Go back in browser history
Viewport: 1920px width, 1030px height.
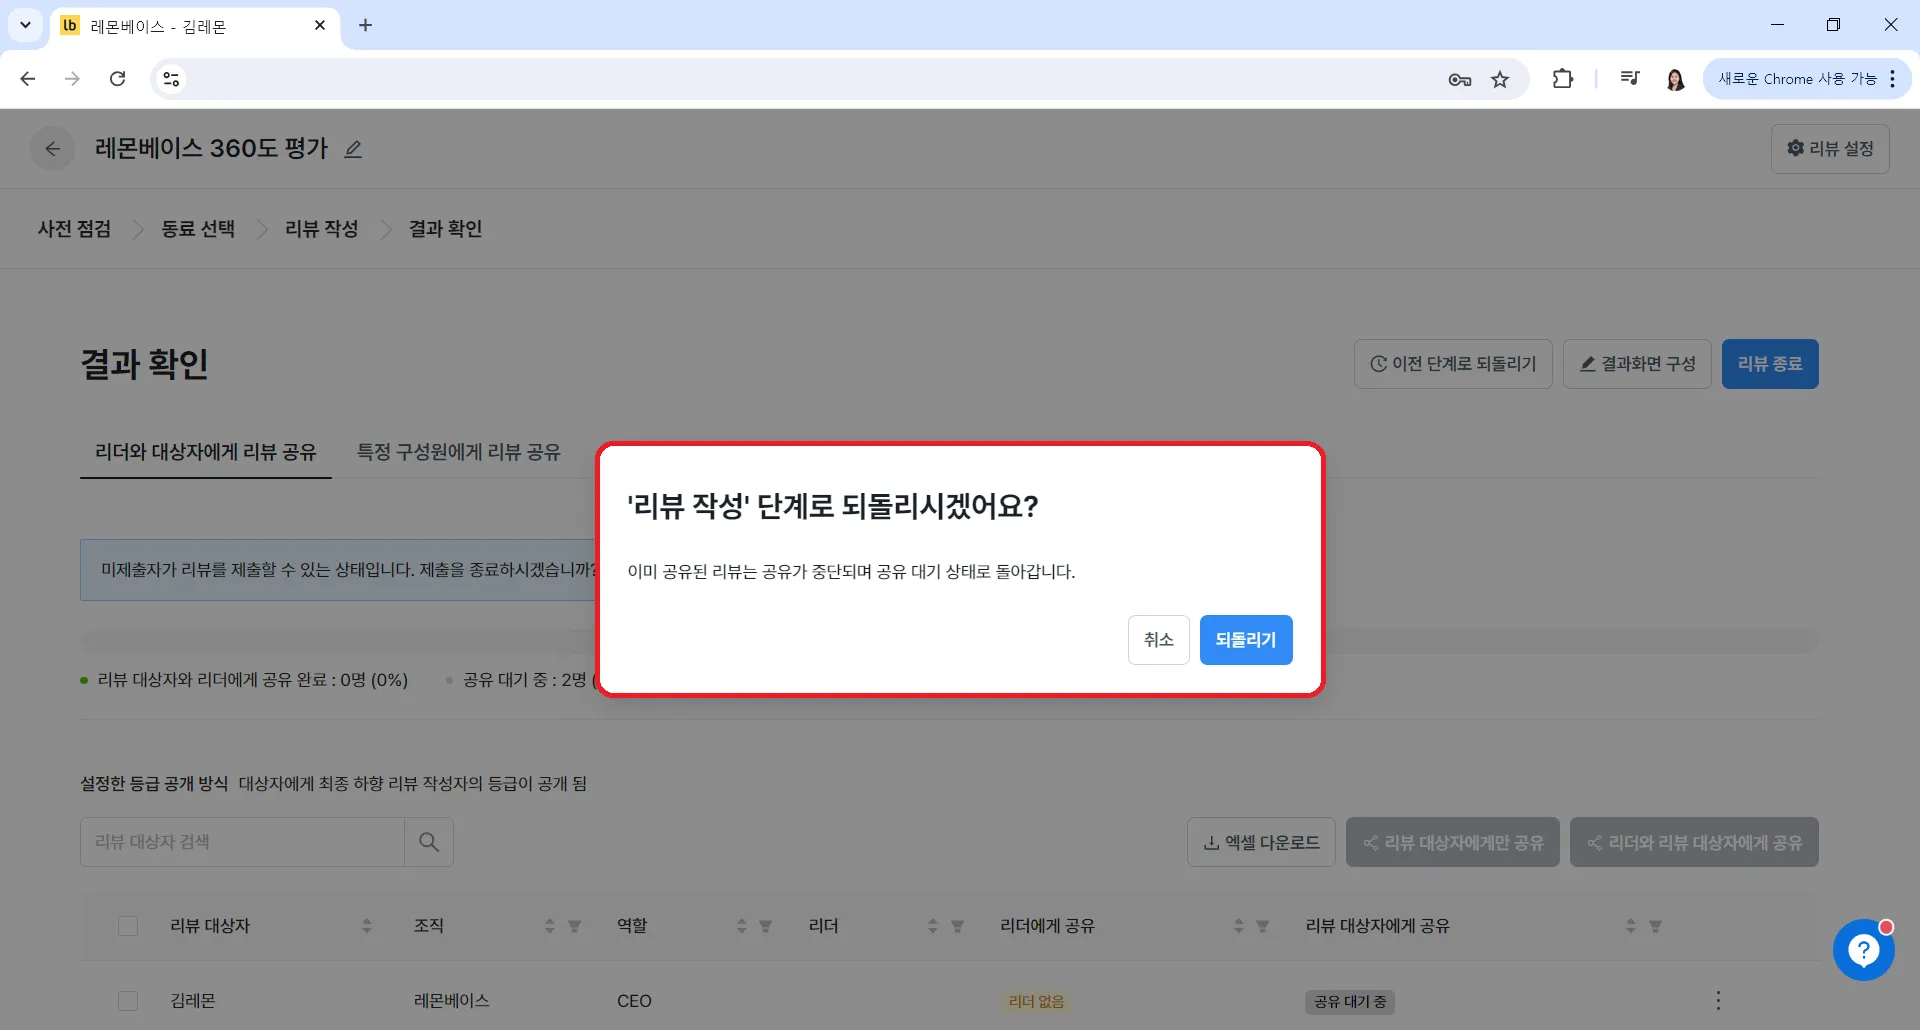(28, 79)
